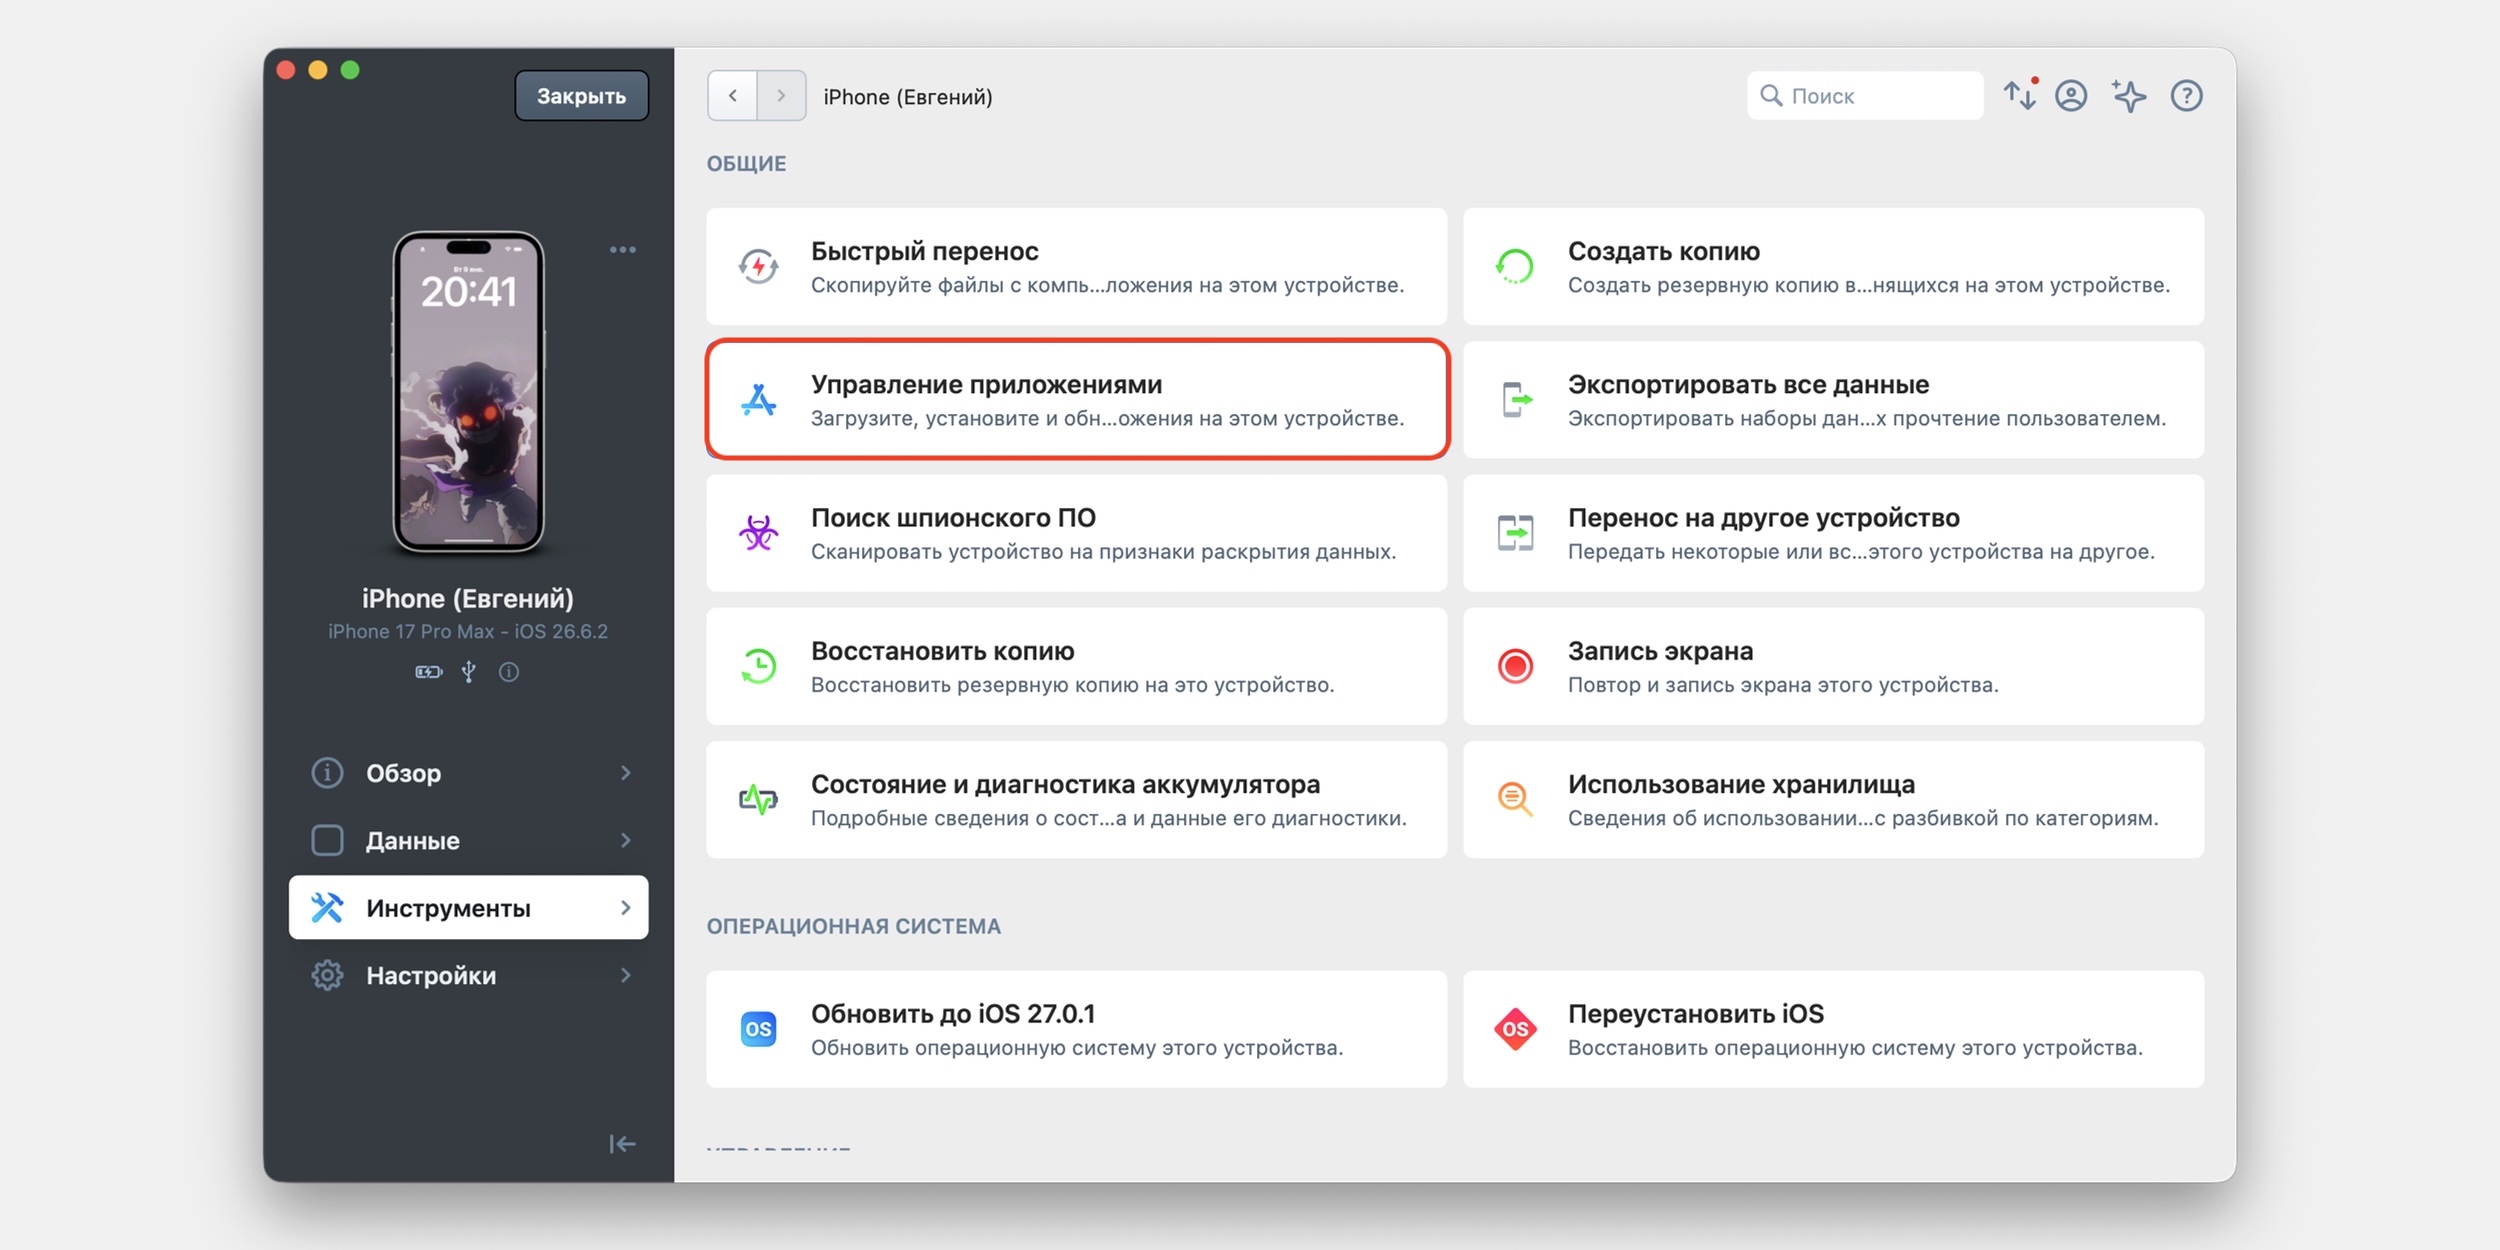Click the iPhone lock screen thumbnail
The width and height of the screenshot is (2500, 1250).
pyautogui.click(x=468, y=392)
